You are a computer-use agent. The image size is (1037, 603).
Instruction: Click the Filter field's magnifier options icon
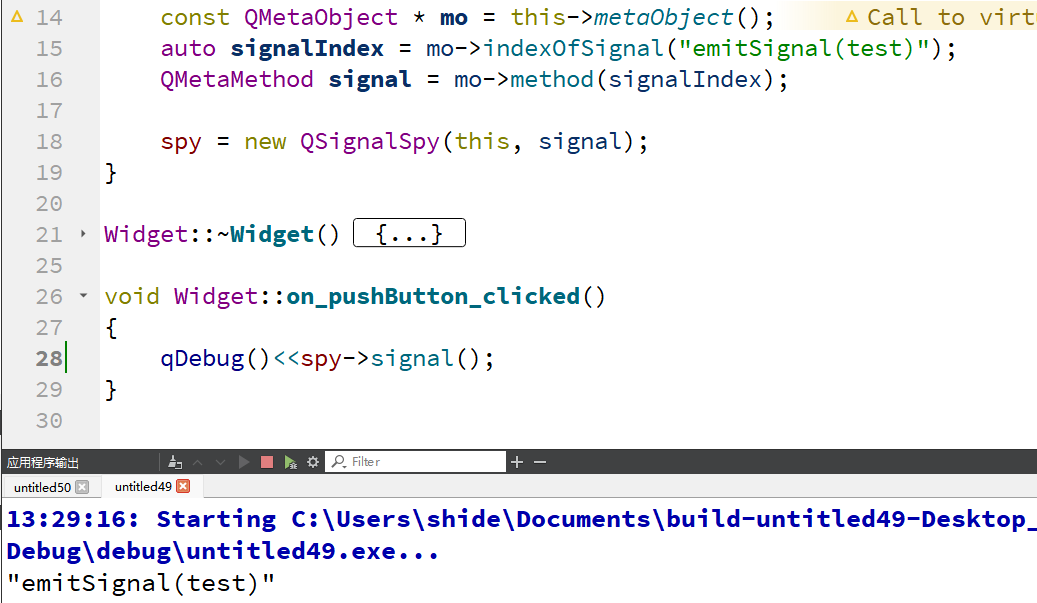point(339,462)
